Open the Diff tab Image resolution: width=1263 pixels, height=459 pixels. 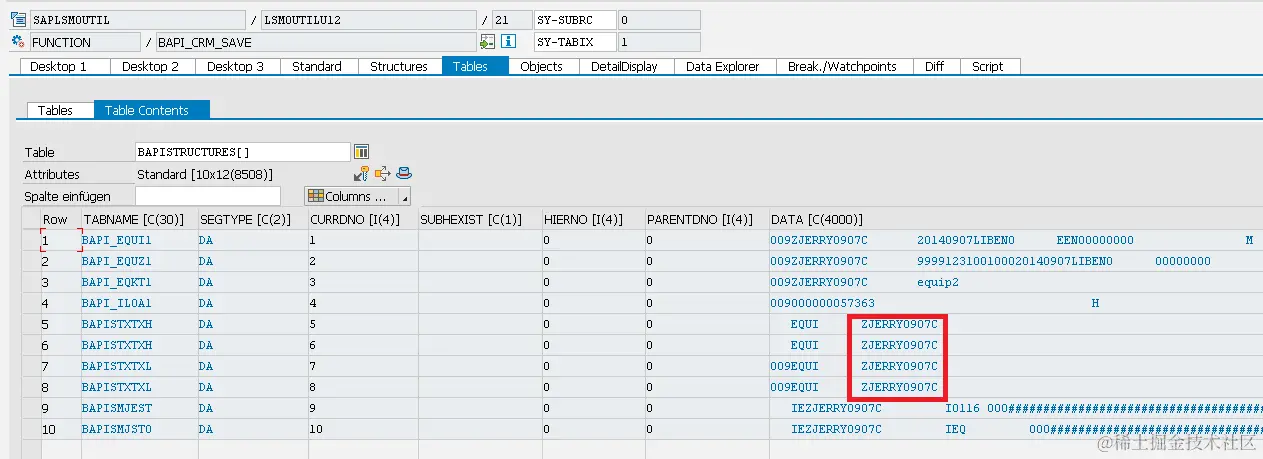(934, 66)
